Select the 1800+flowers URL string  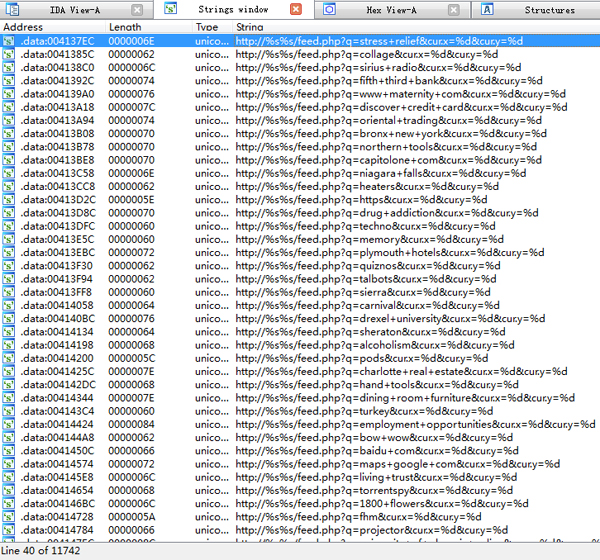(x=382, y=504)
